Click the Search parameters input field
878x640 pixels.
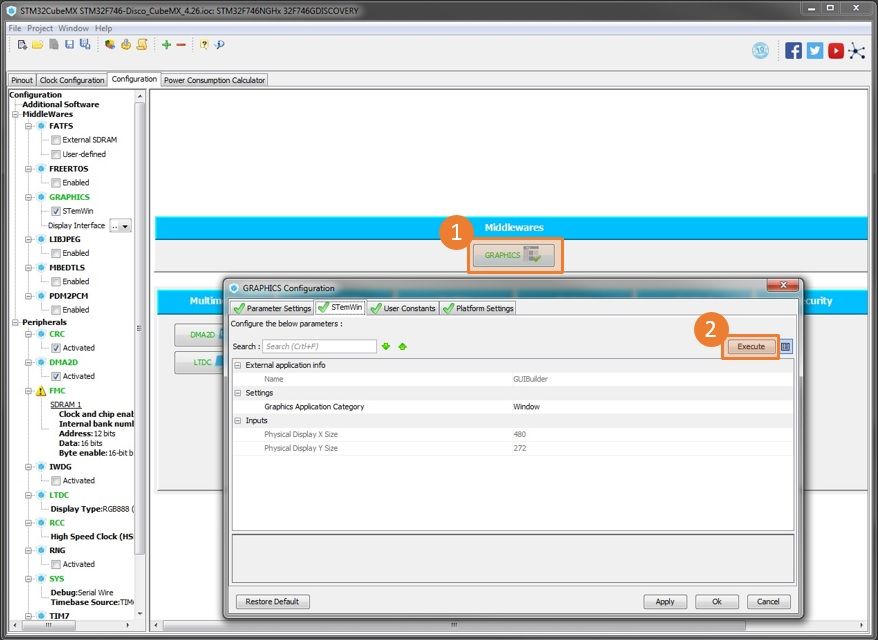319,347
